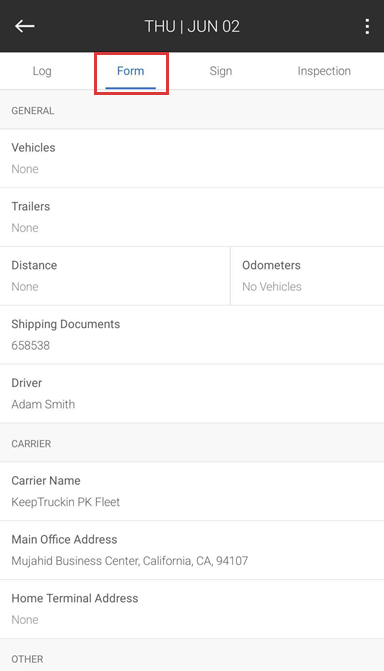
Task: Open the three-dot overflow menu
Action: point(367,26)
